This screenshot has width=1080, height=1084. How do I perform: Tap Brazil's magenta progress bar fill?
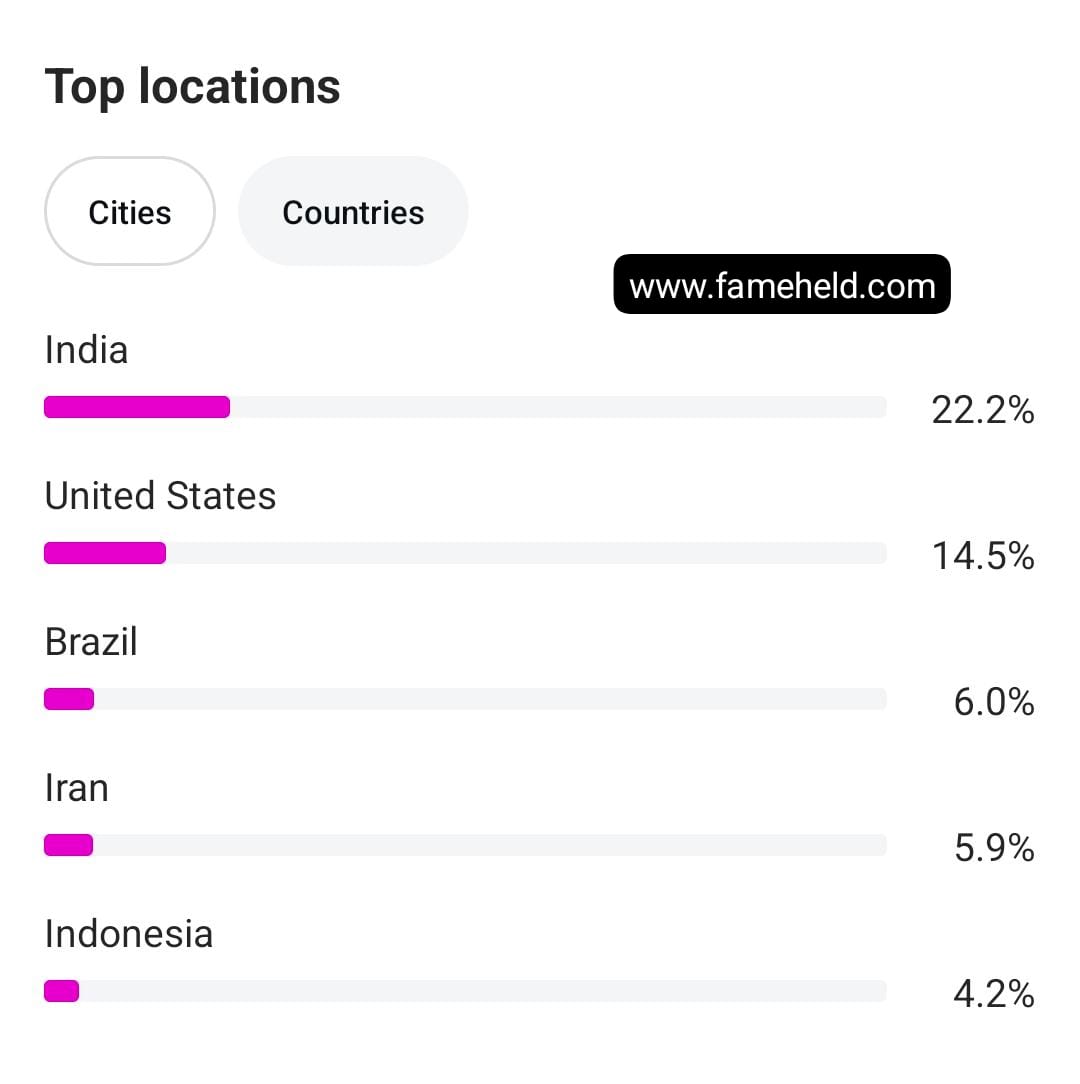click(69, 699)
